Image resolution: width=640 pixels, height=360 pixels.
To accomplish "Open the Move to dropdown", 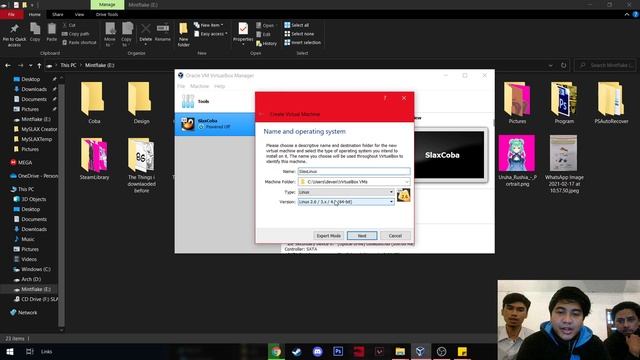I will point(110,35).
